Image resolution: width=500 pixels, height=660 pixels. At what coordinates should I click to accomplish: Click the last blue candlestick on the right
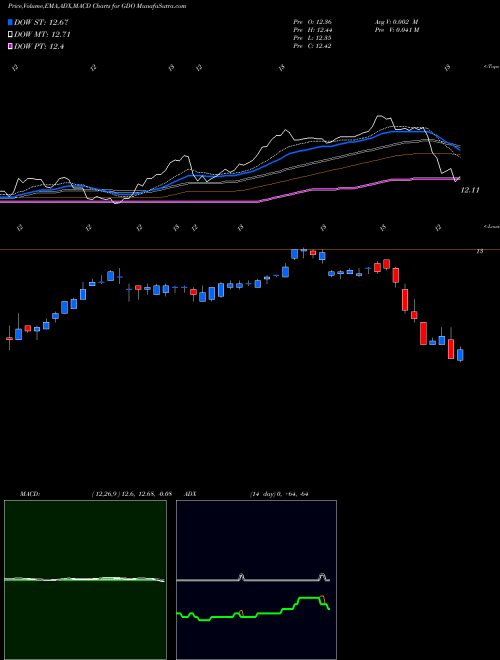tap(460, 354)
